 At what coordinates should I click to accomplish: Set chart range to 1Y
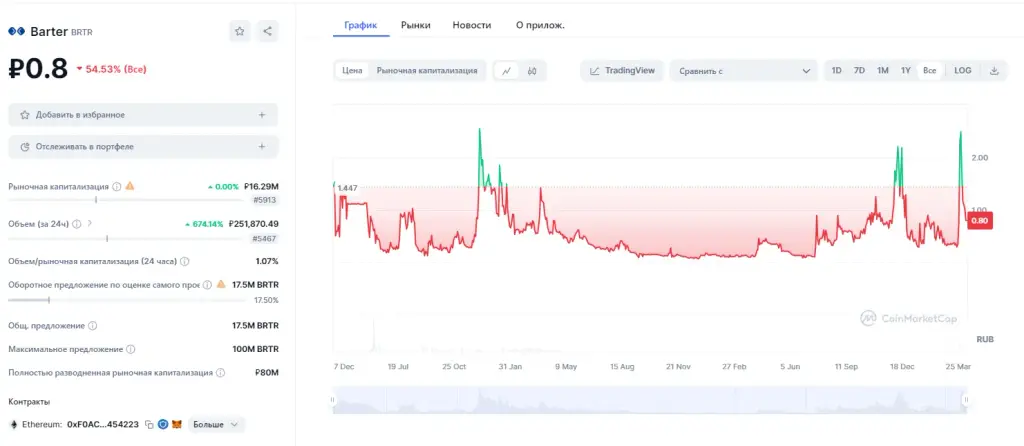(x=906, y=71)
